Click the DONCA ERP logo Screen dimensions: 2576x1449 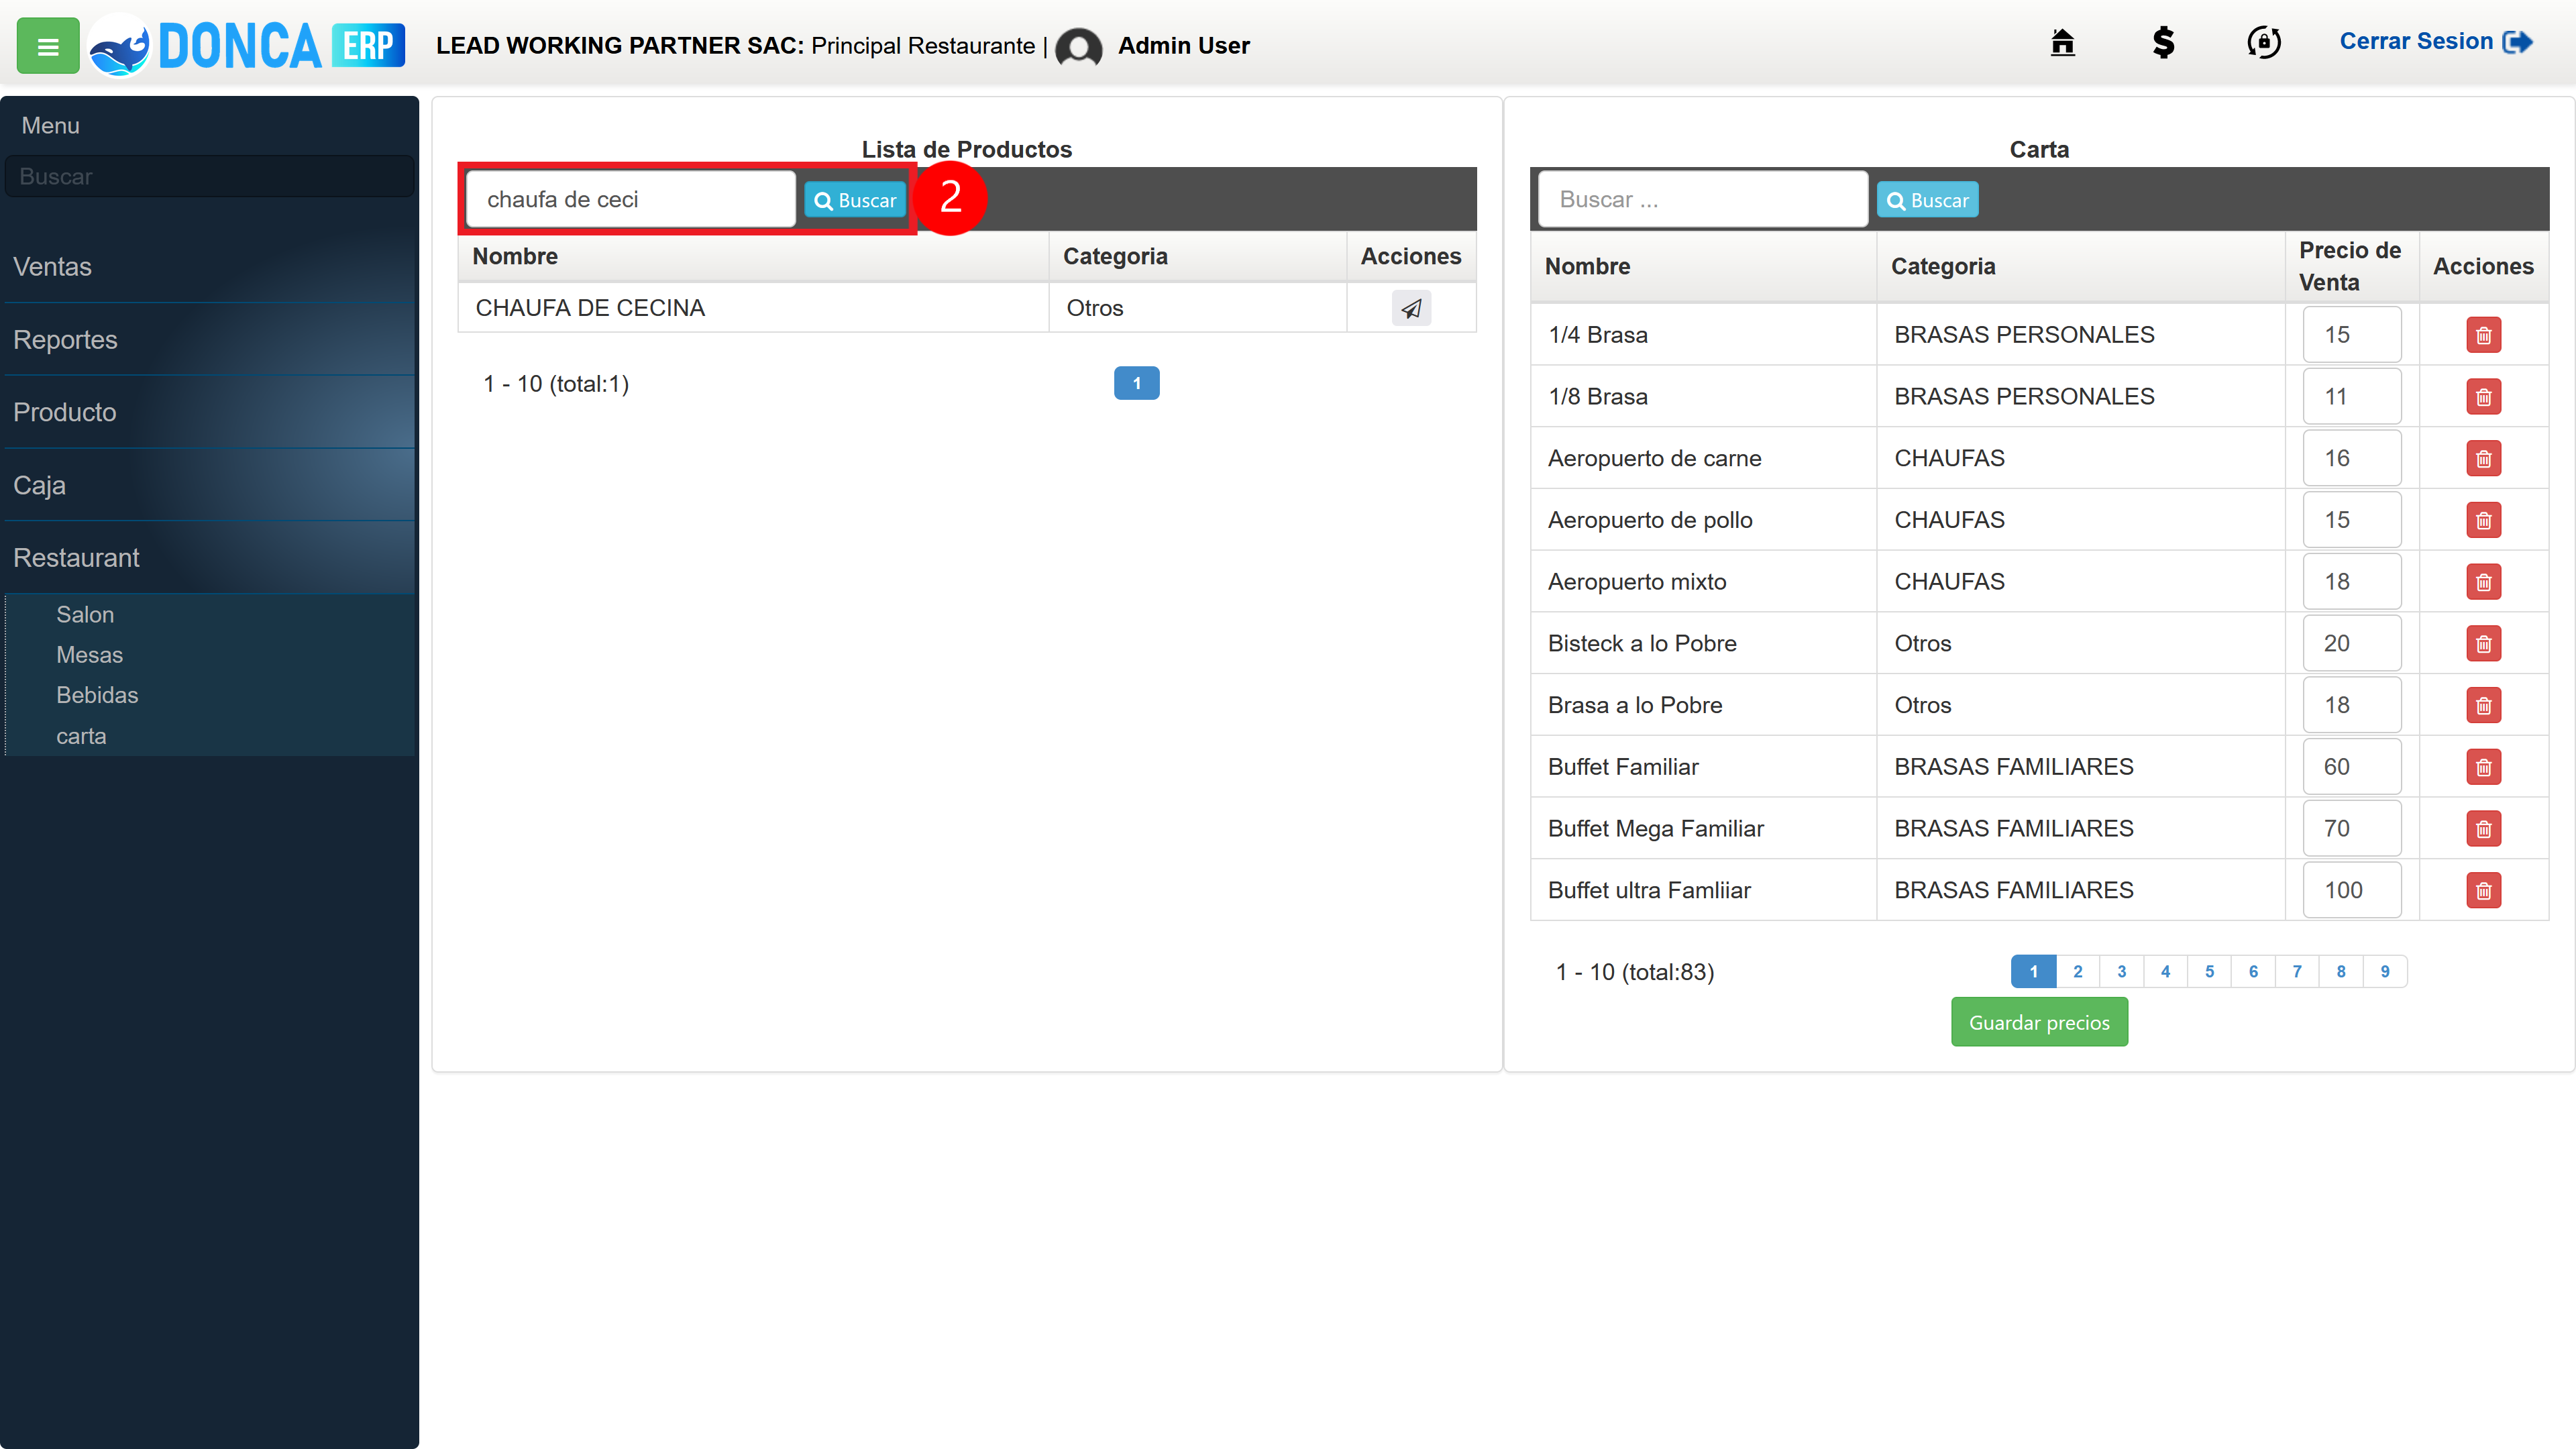coord(247,46)
